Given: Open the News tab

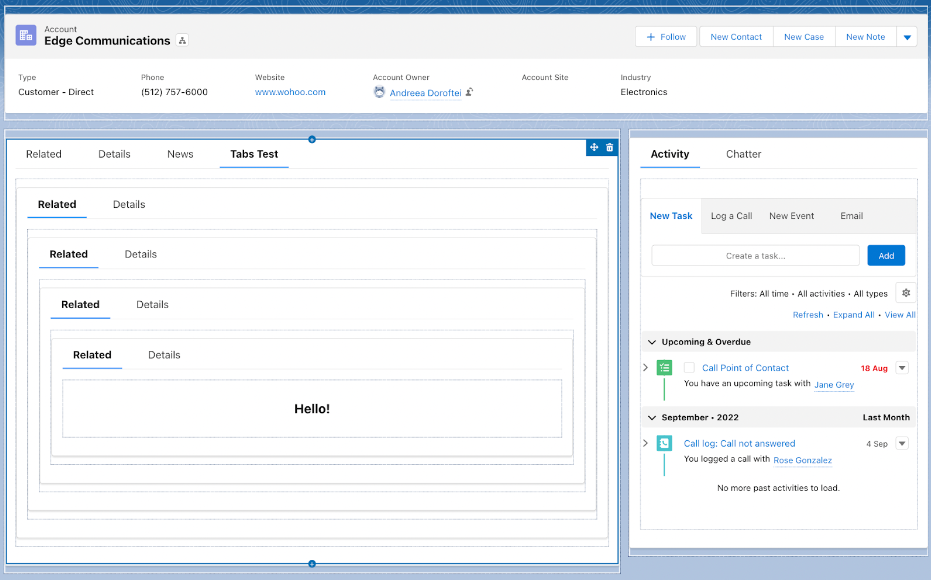Looking at the screenshot, I should point(180,154).
